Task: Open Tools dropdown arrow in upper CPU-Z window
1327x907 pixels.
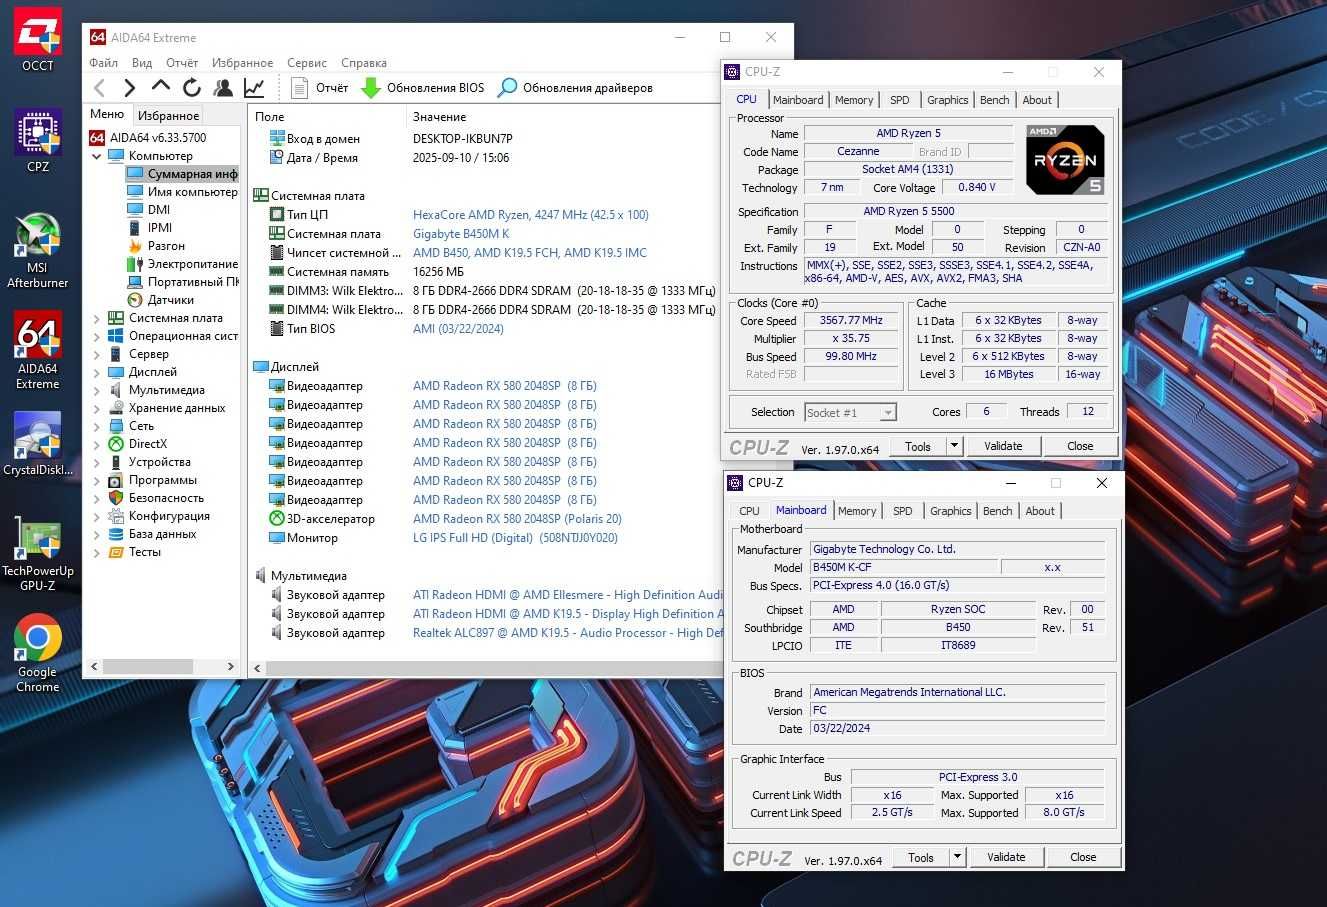Action: [x=954, y=447]
